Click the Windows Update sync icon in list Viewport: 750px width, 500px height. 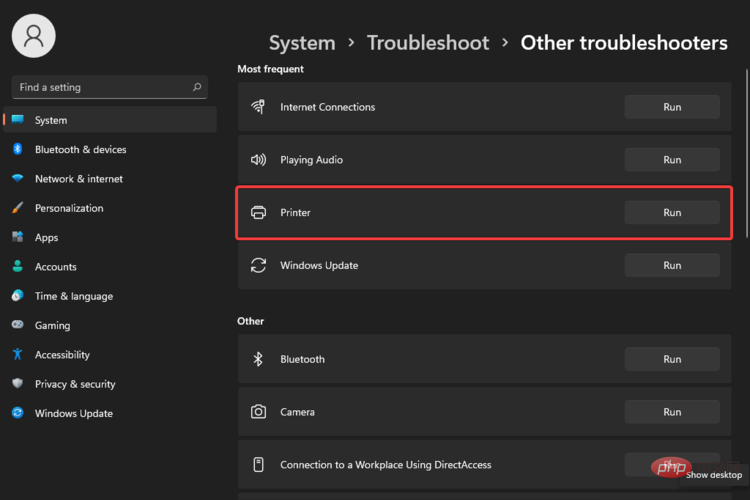click(258, 266)
